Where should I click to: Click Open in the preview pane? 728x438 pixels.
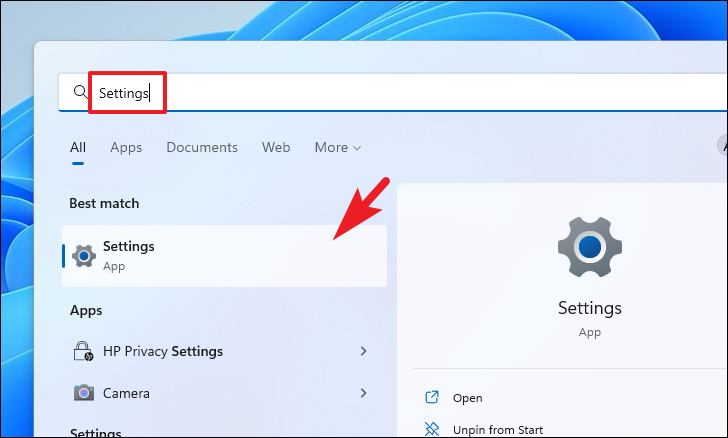coord(468,398)
